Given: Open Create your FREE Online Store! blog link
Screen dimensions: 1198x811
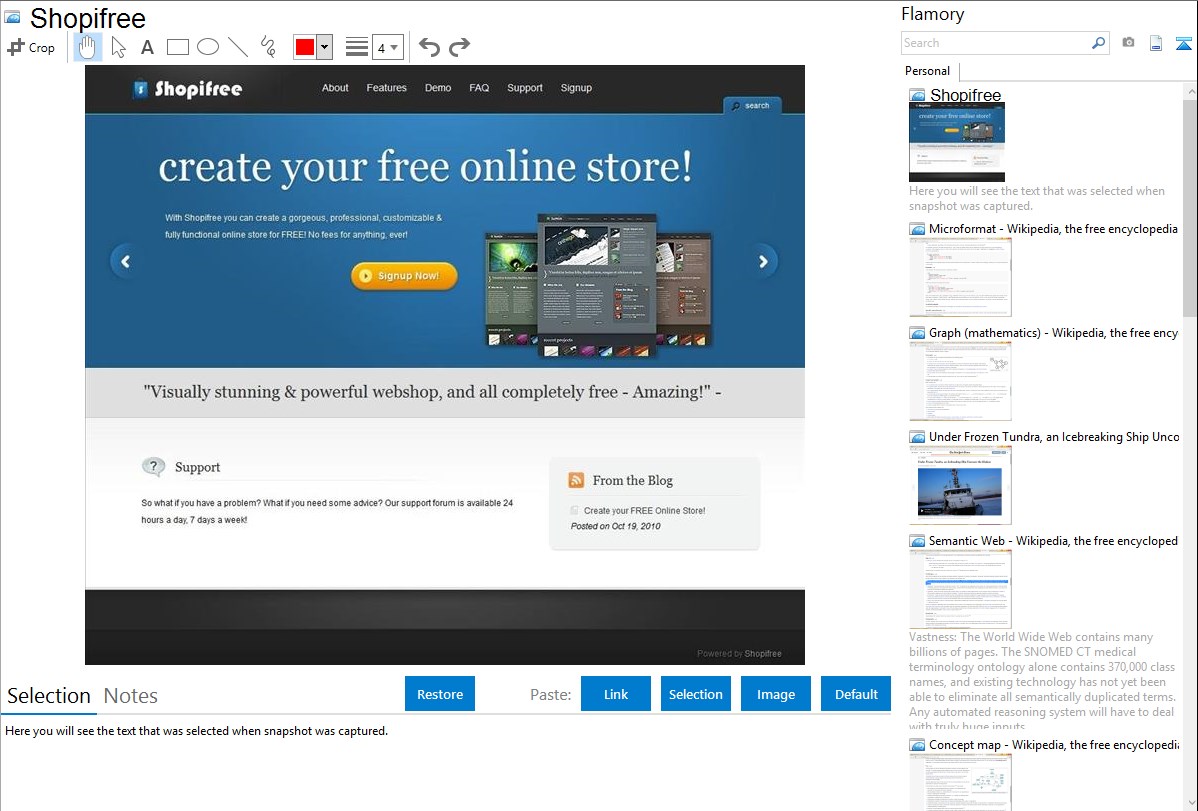Looking at the screenshot, I should coord(644,511).
